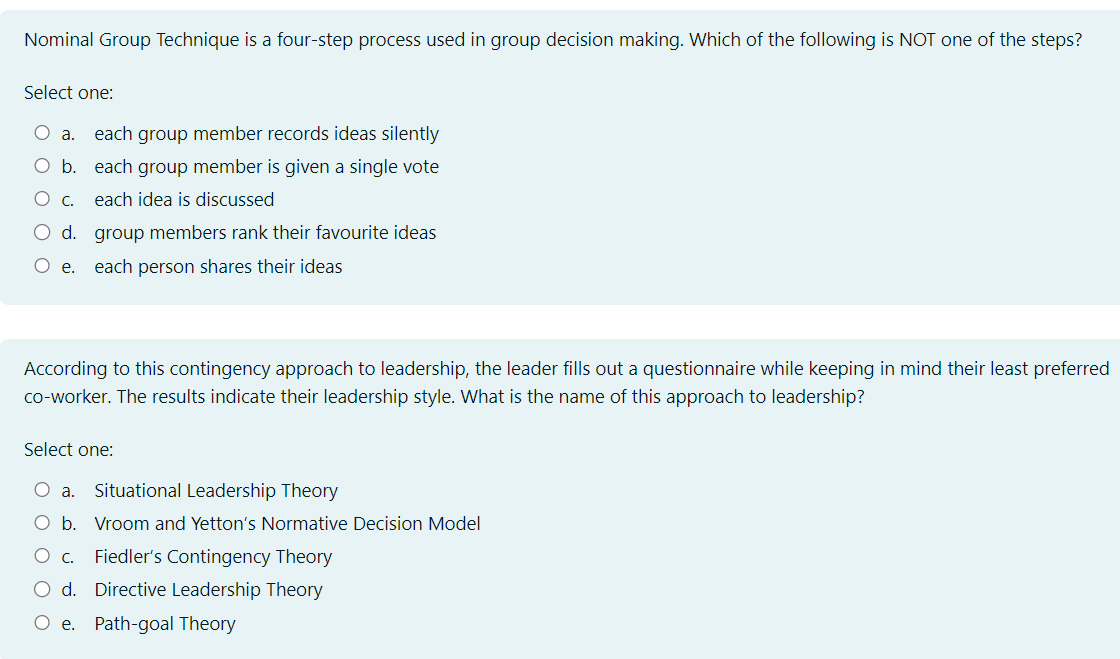The image size is (1120, 659).
Task: Choose 'Directive Leadership Theory'
Action: [42, 588]
